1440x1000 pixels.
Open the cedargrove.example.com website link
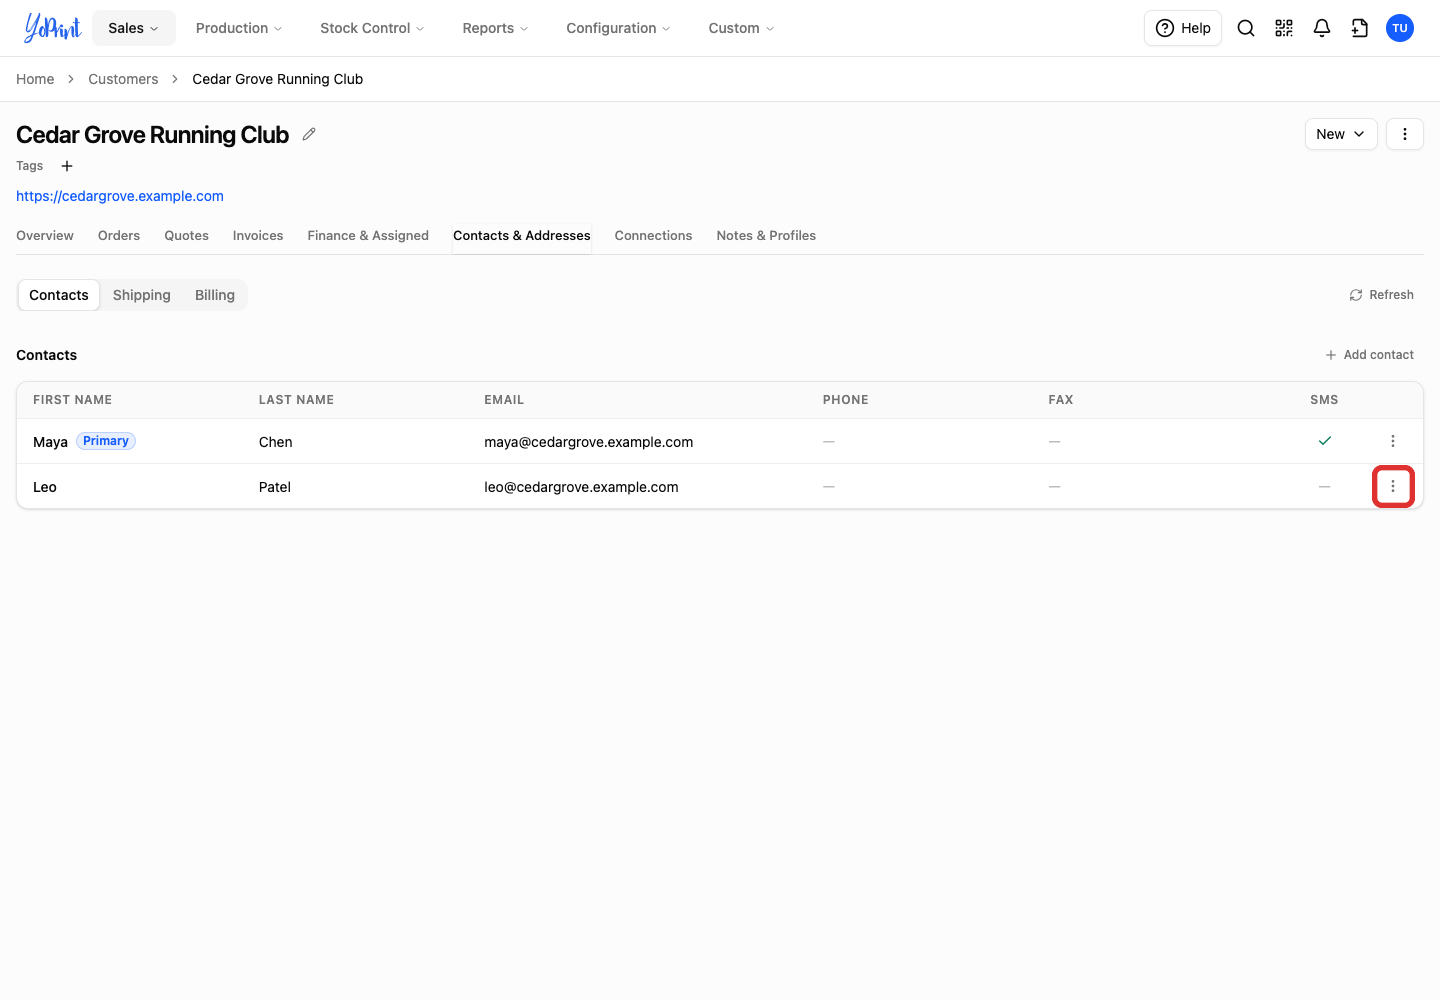pos(120,196)
